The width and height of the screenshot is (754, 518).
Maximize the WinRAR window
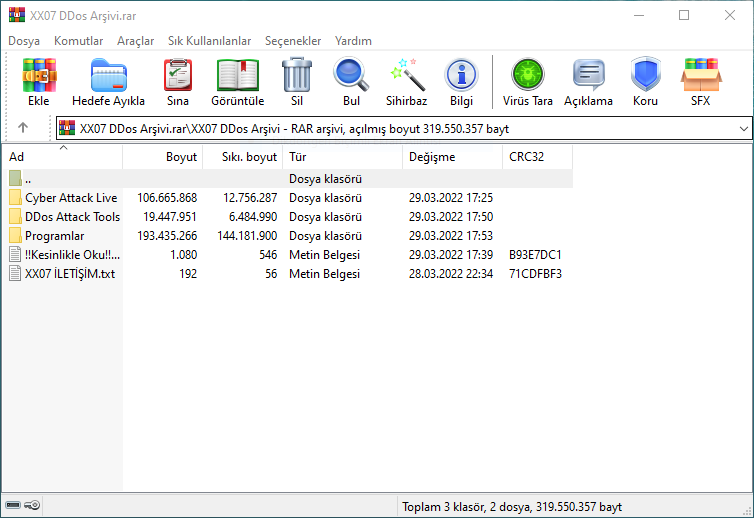point(684,15)
